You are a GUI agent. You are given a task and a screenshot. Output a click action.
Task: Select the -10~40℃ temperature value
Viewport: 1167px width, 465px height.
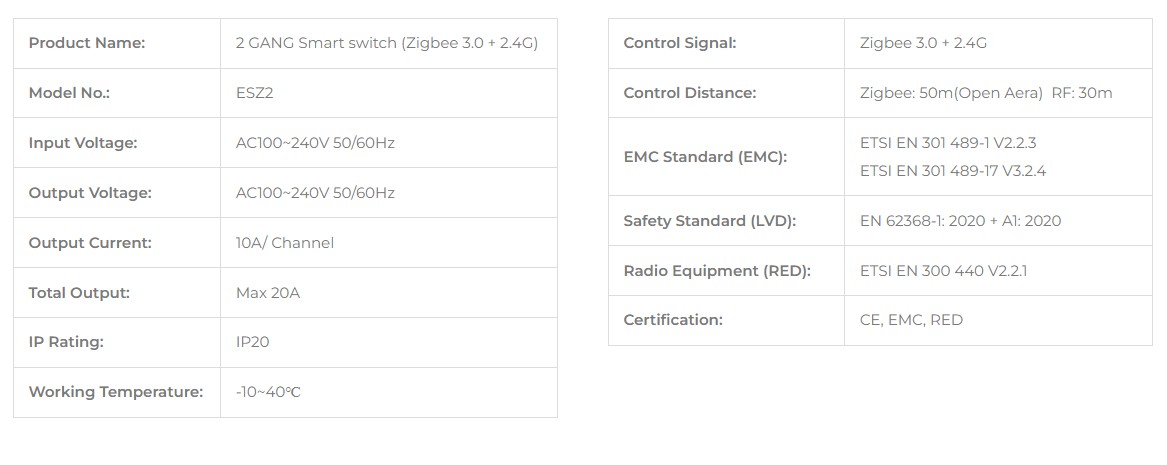(268, 392)
